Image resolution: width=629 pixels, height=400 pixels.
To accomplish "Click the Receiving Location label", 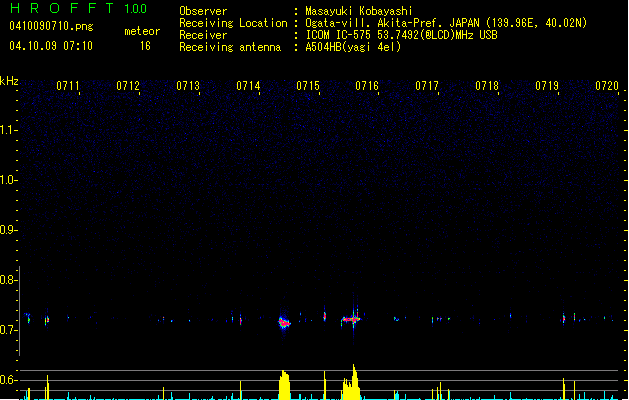I will 233,23.
